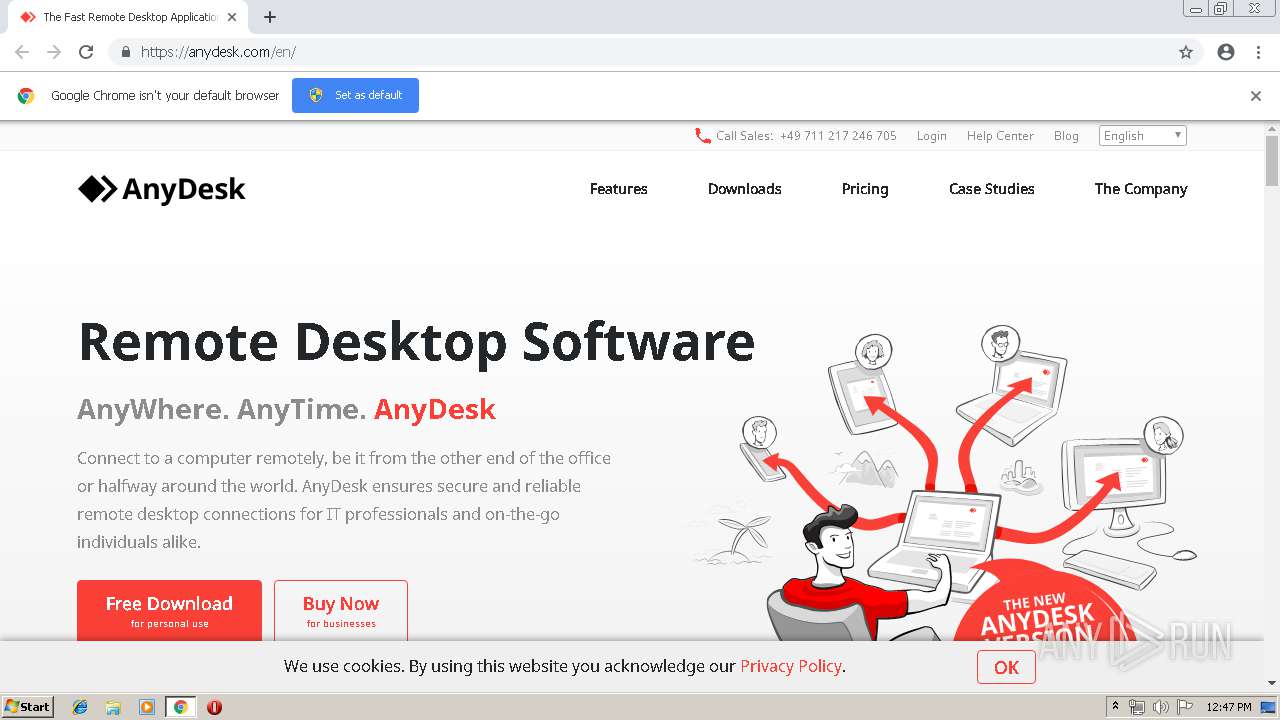Open the media player taskbar icon
Image resolution: width=1280 pixels, height=720 pixels.
tap(147, 707)
